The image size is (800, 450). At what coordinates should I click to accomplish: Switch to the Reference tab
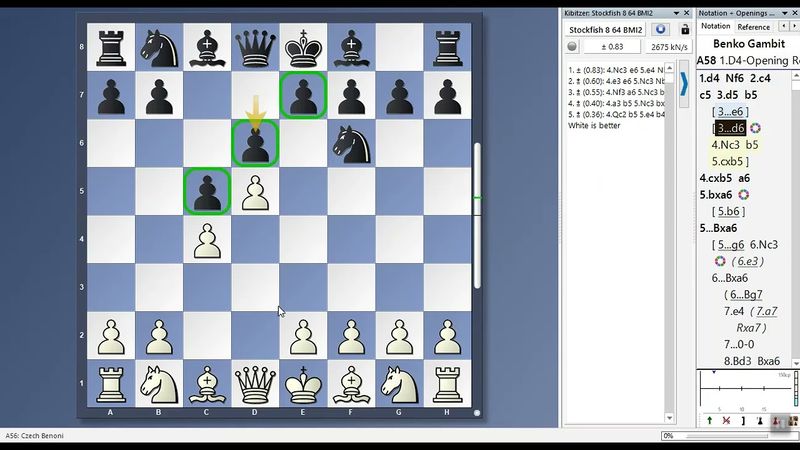[753, 27]
